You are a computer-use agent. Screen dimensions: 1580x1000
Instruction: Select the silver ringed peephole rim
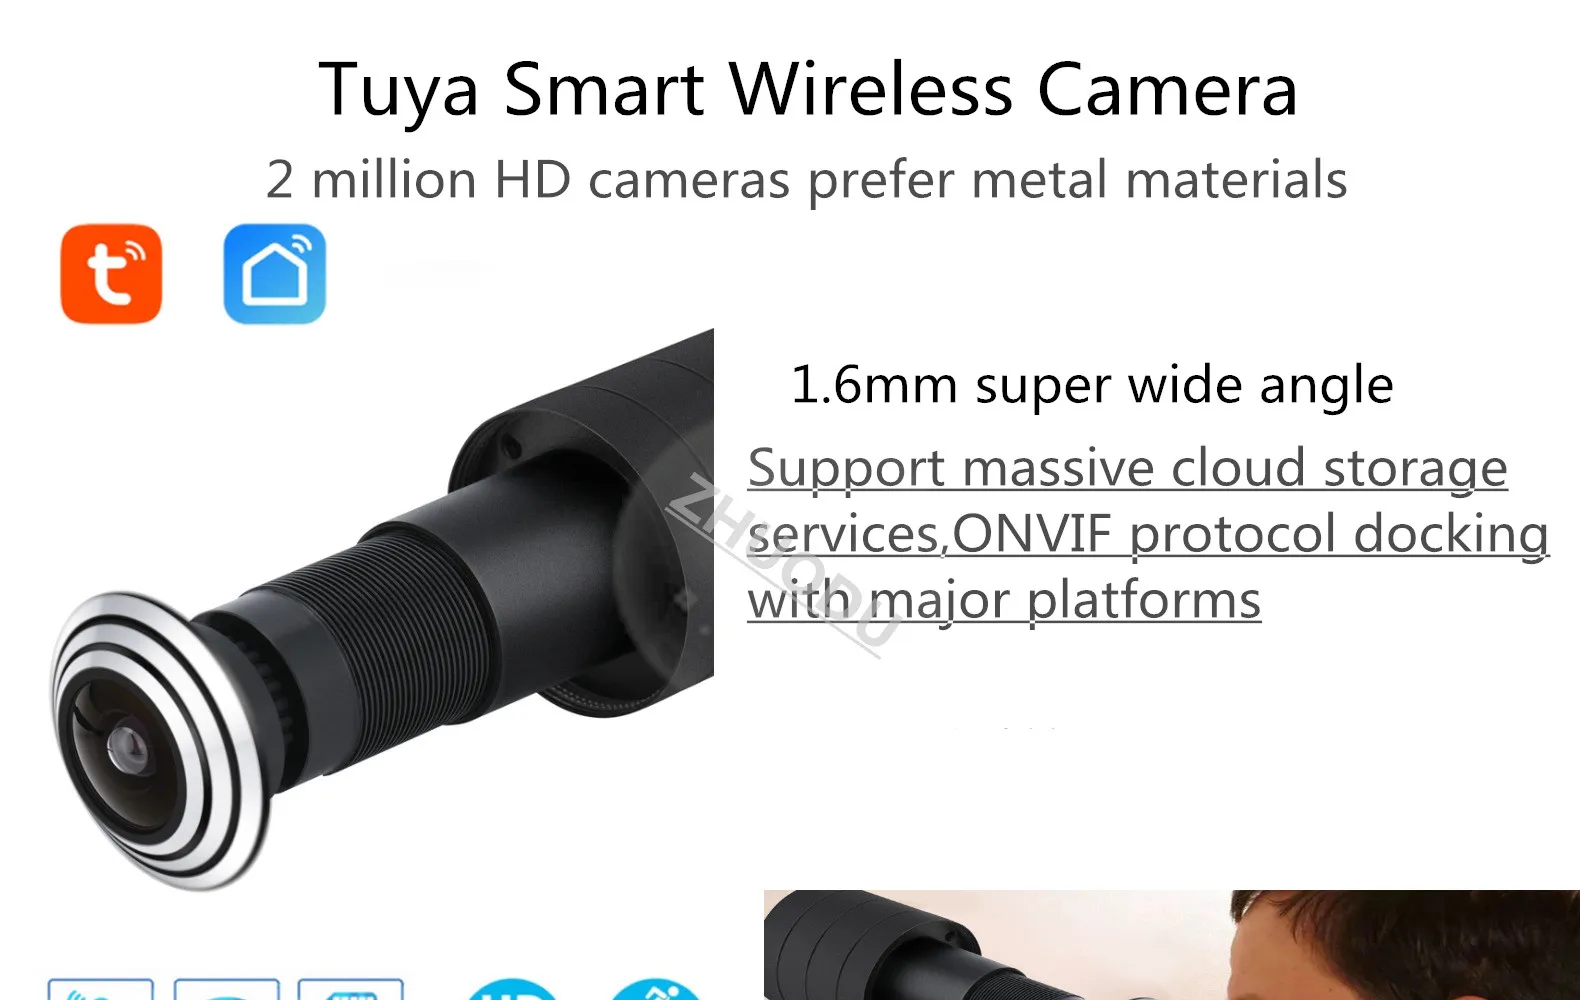[x=160, y=740]
